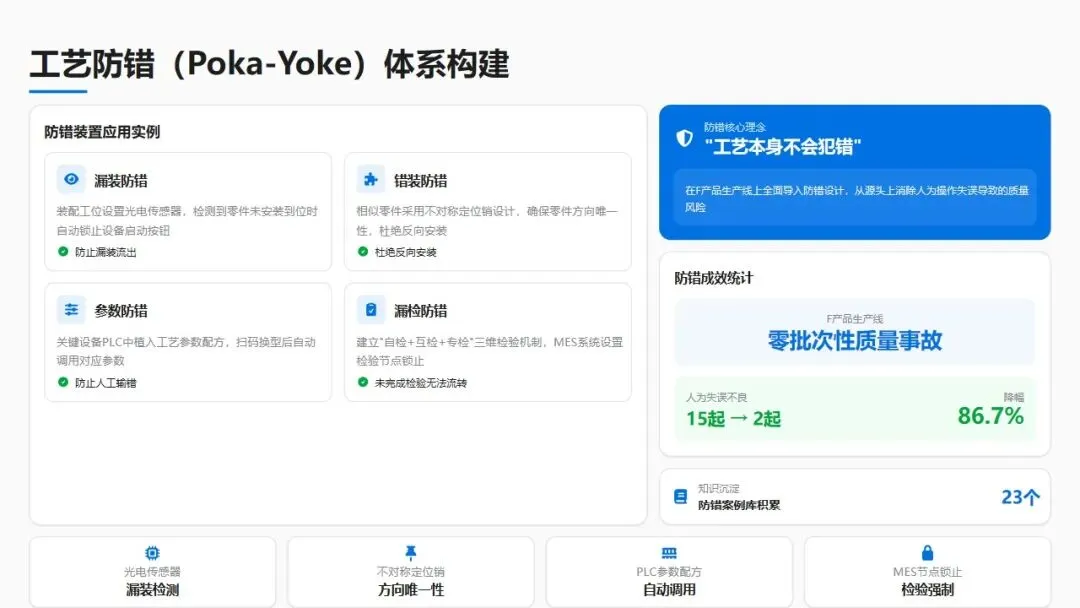1080x608 pixels.
Task: Click the 人为失误不良 label
Action: pos(716,397)
